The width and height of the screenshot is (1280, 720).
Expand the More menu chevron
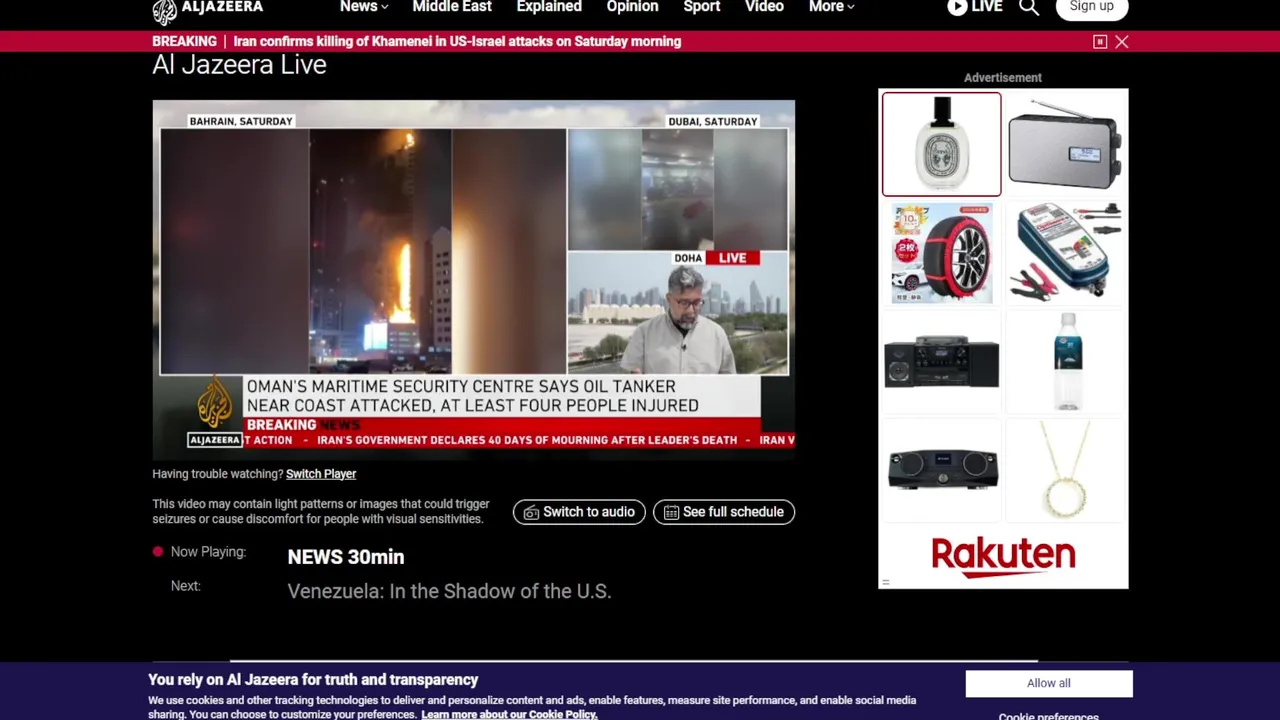(x=851, y=7)
